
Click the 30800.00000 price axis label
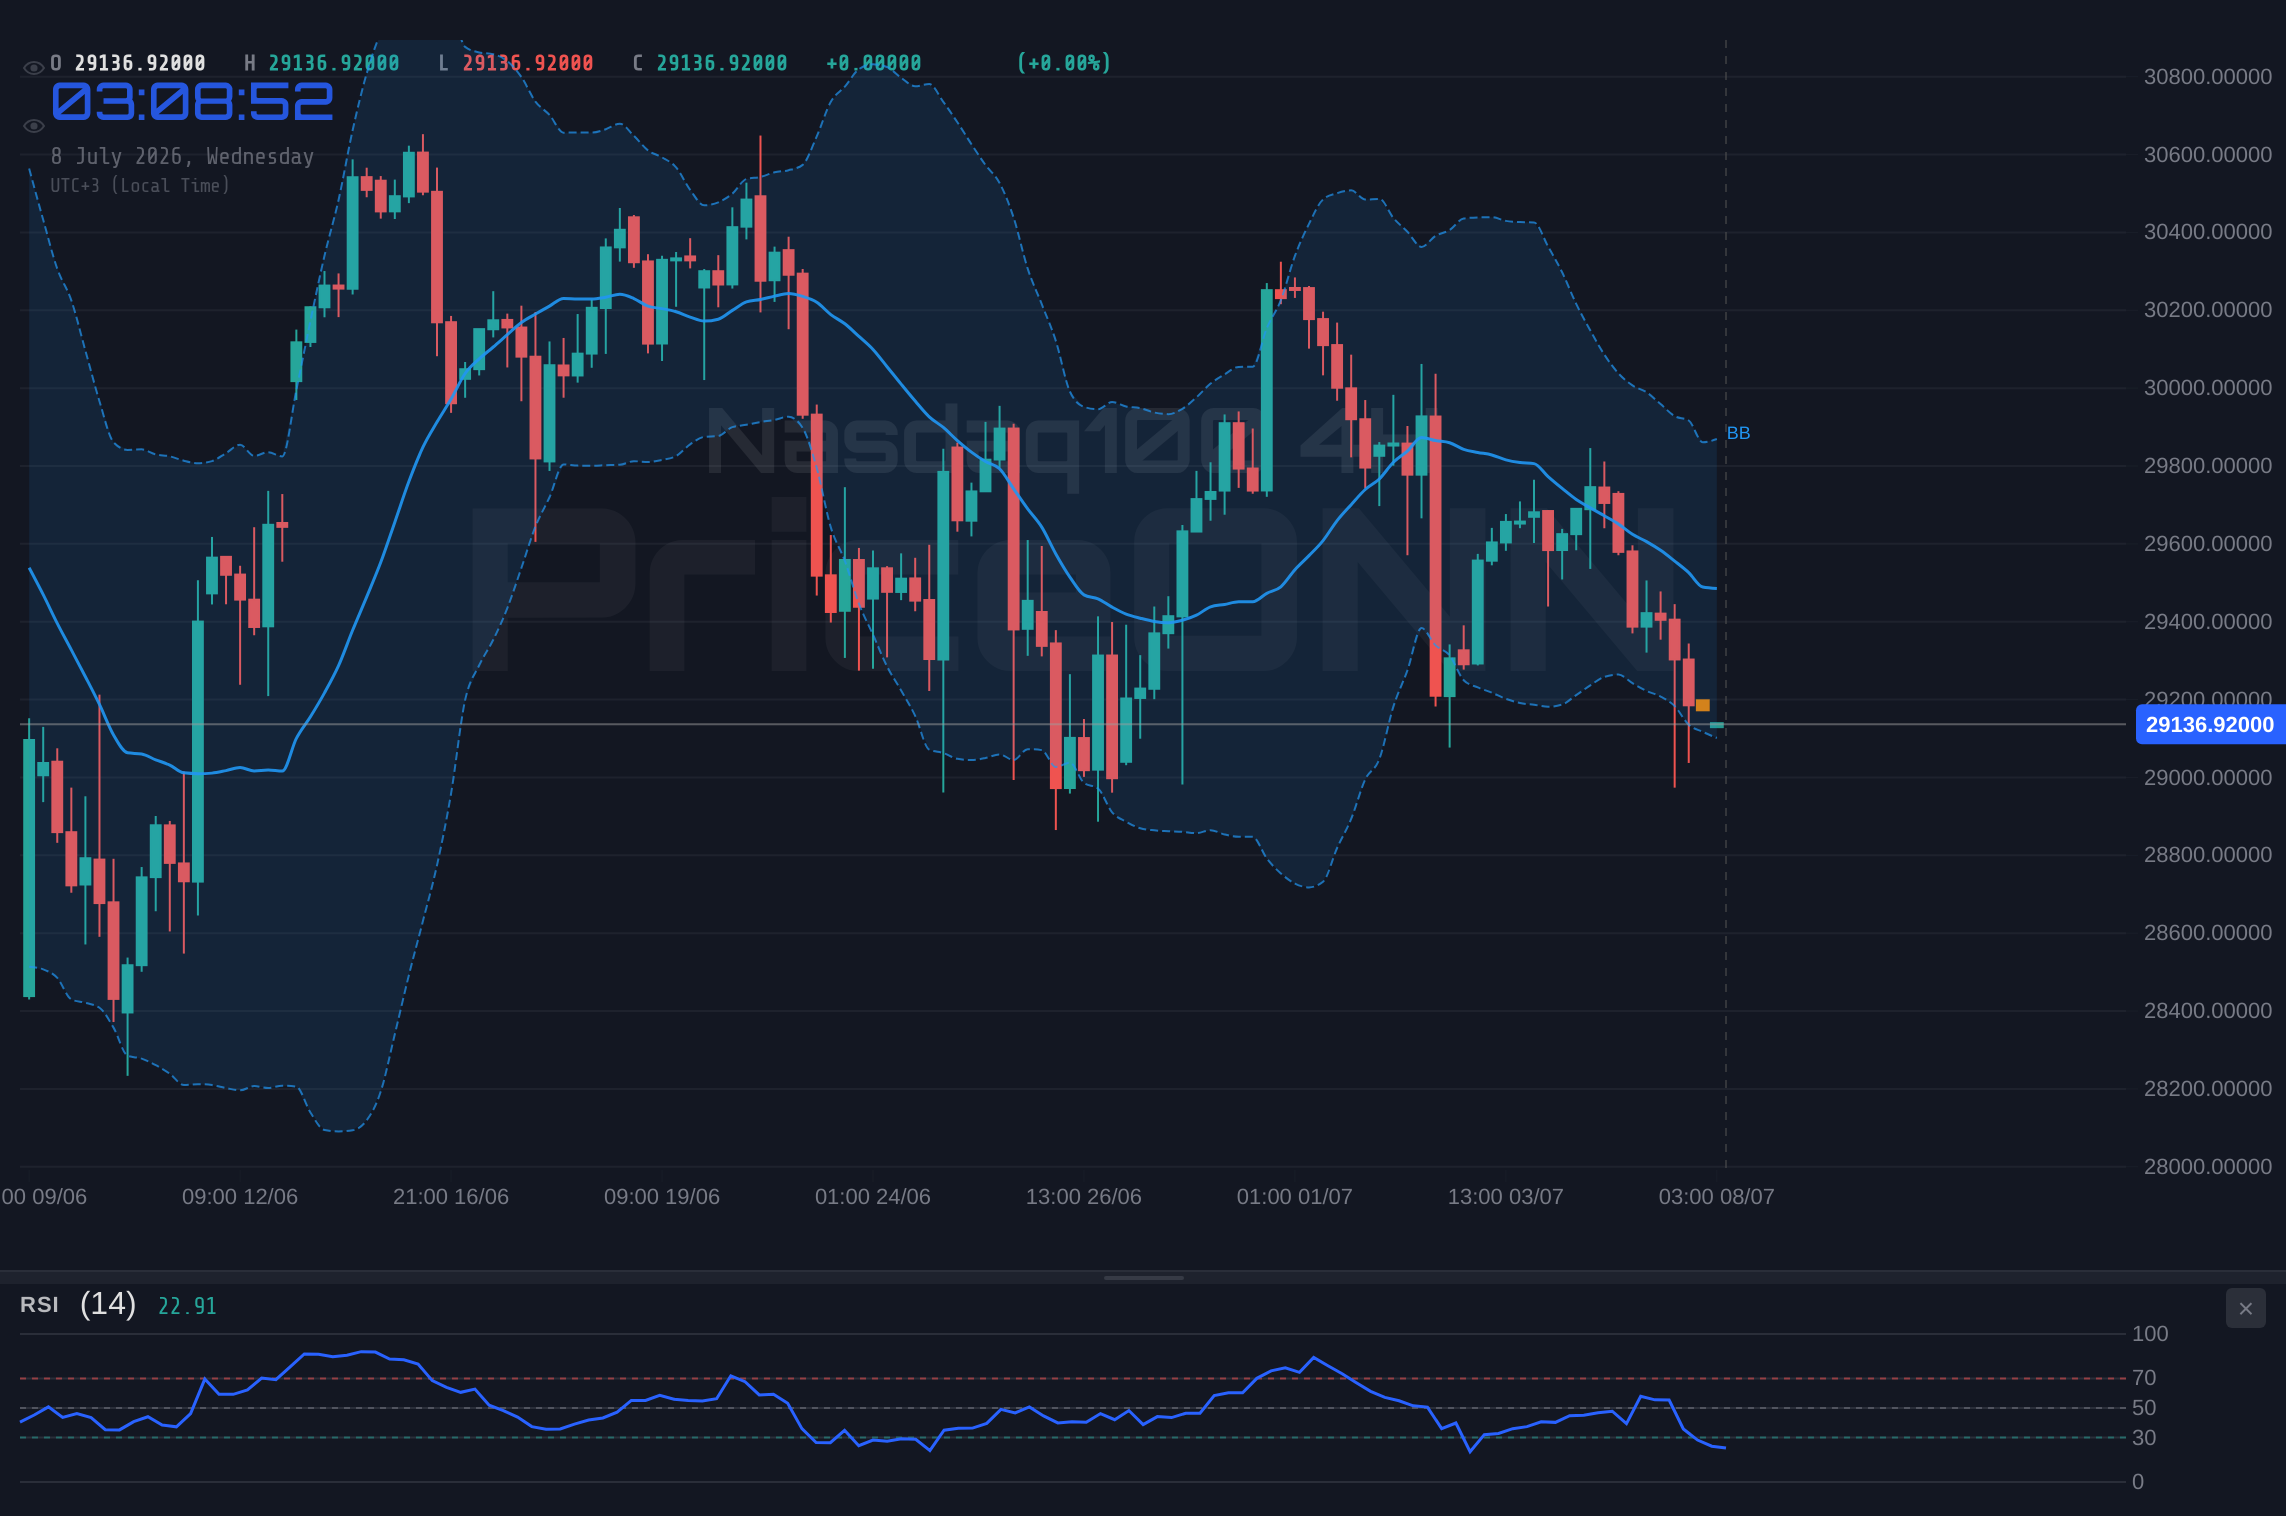(x=2207, y=77)
